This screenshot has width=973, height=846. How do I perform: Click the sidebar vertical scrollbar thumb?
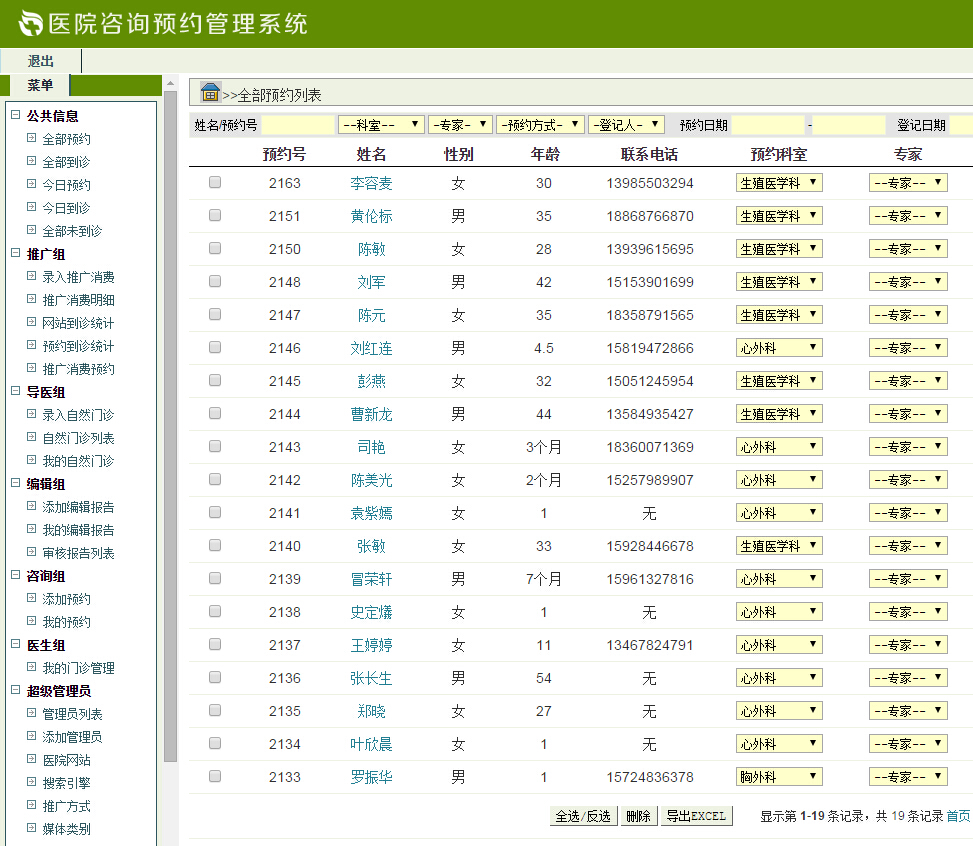(170, 427)
